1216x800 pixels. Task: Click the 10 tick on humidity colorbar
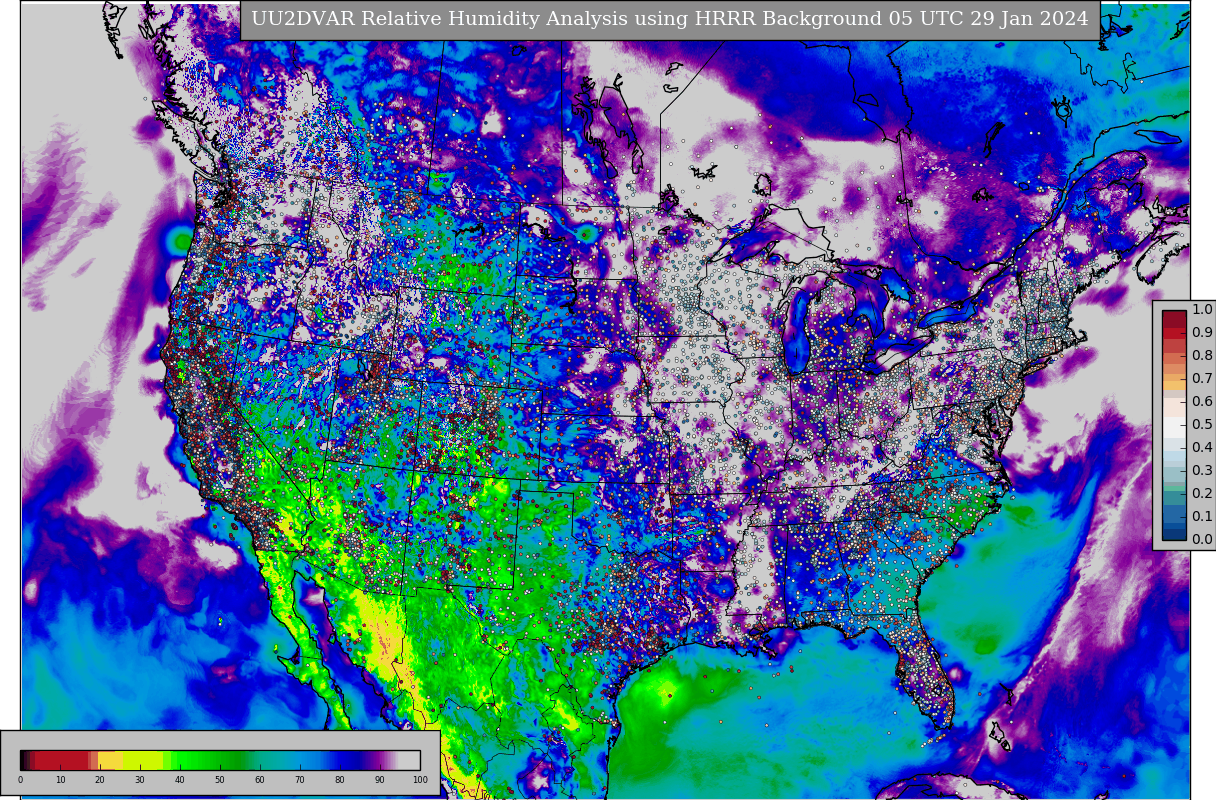(60, 780)
